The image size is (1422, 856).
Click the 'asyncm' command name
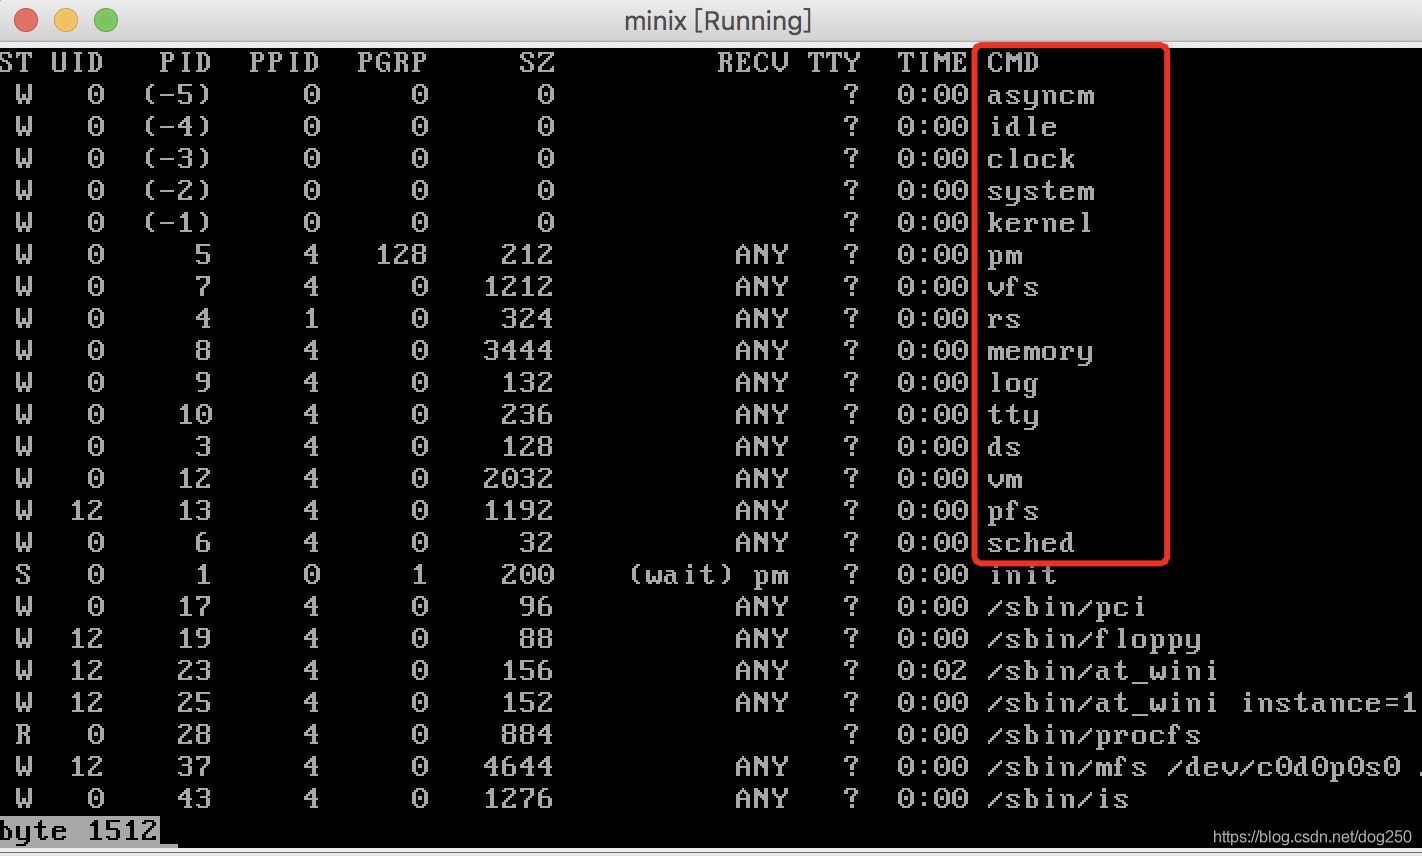point(1041,96)
